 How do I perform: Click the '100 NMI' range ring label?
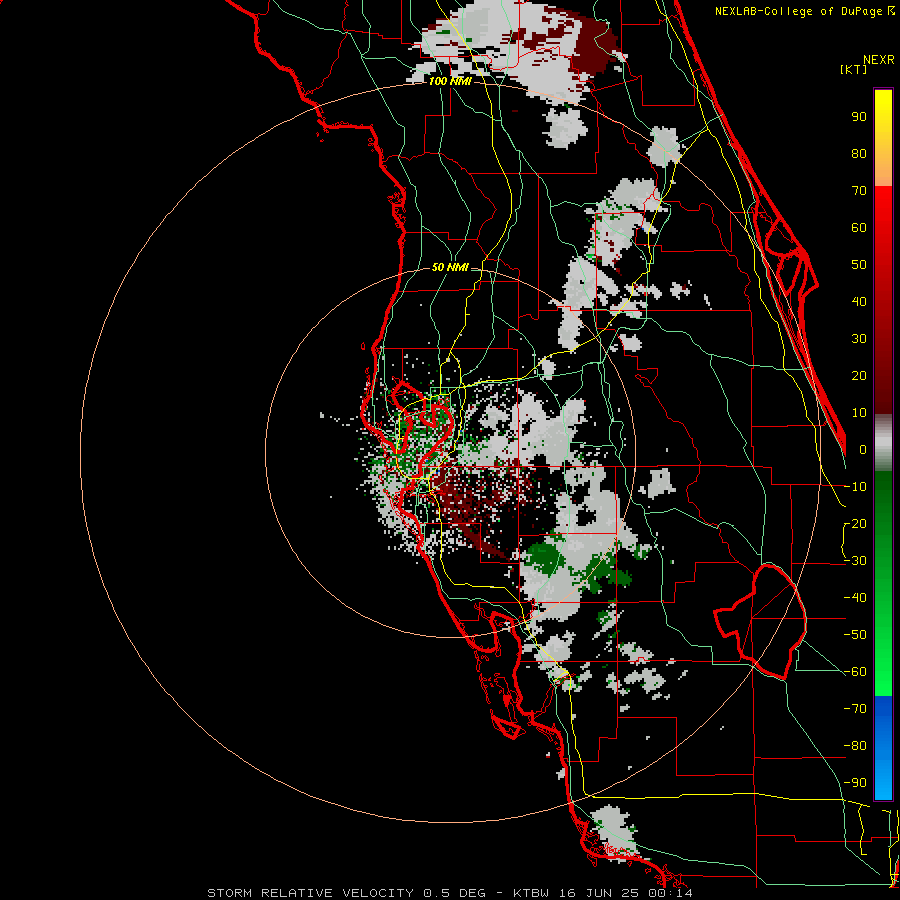tap(450, 82)
